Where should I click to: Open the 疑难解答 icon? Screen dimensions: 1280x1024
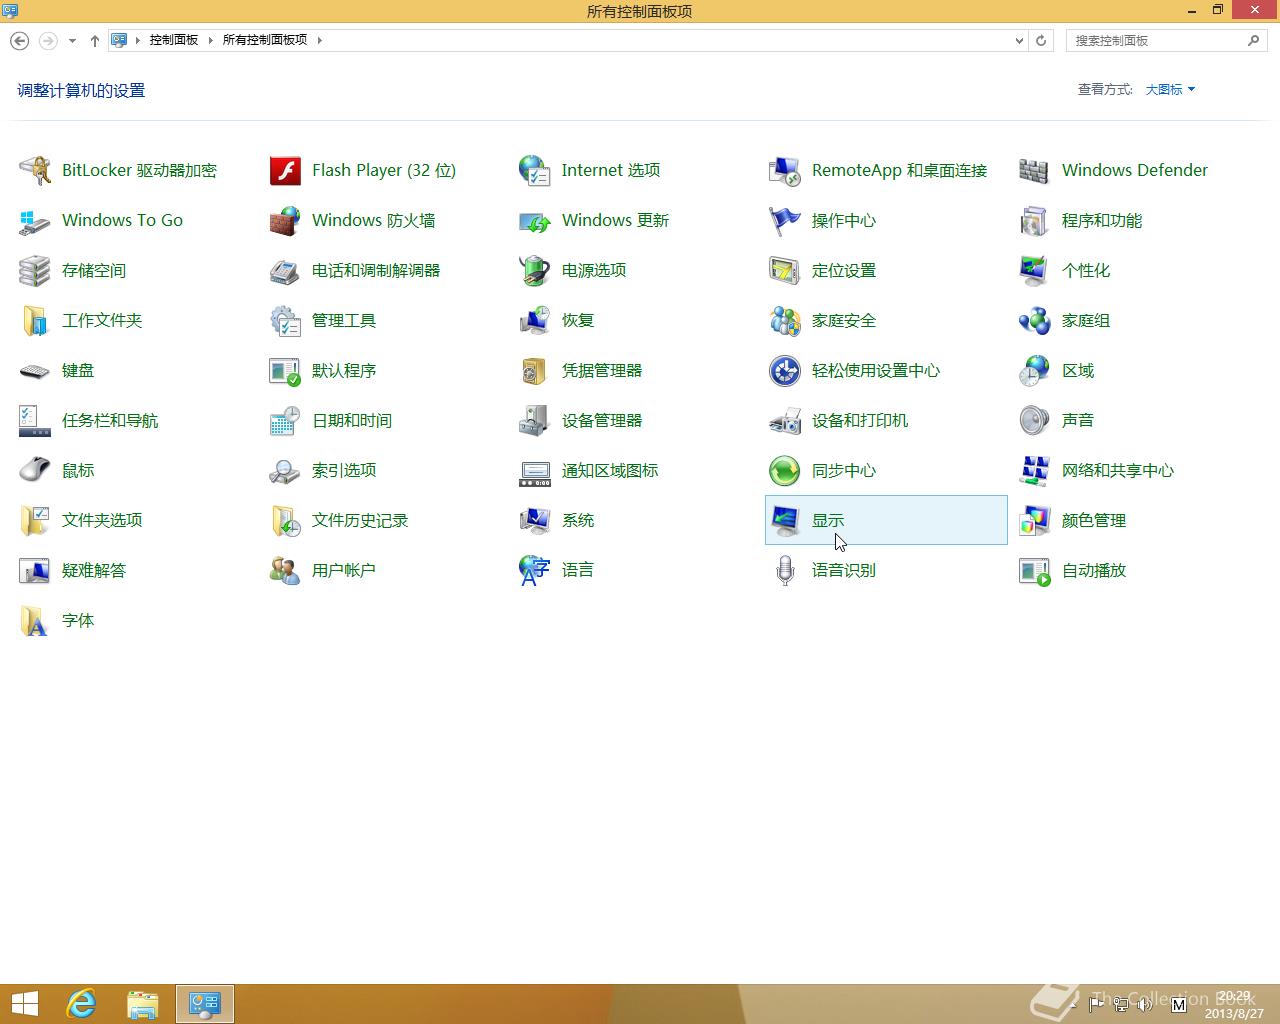pyautogui.click(x=35, y=570)
